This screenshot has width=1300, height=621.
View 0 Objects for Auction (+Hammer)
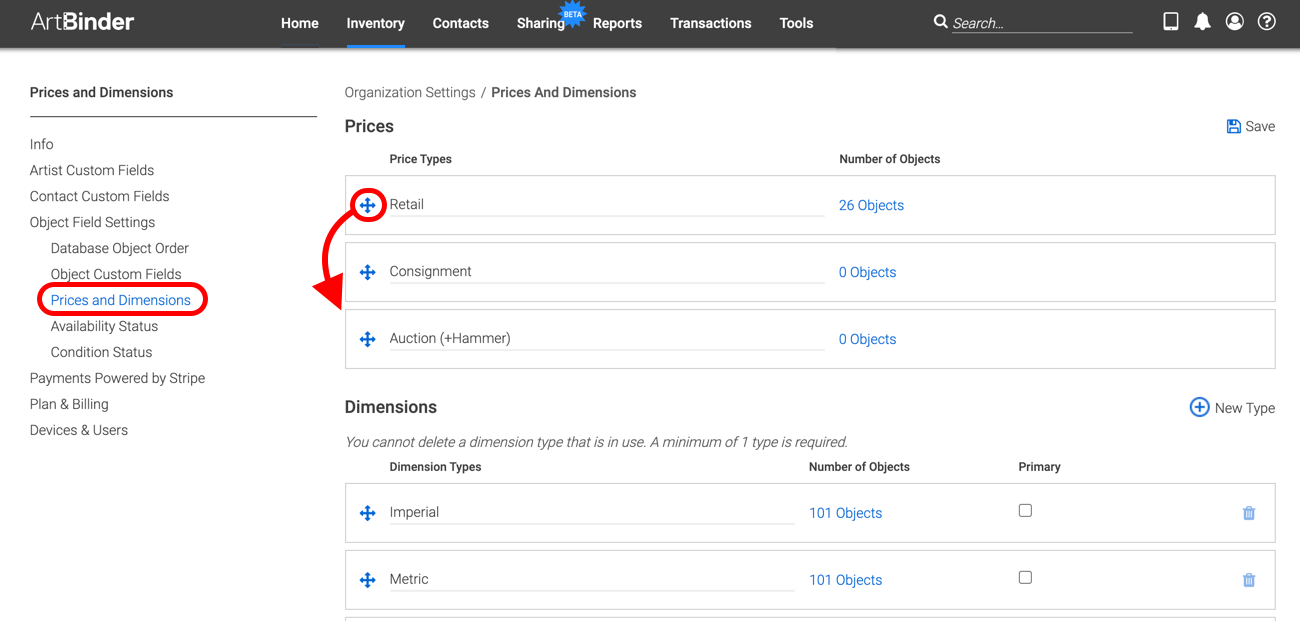[867, 339]
